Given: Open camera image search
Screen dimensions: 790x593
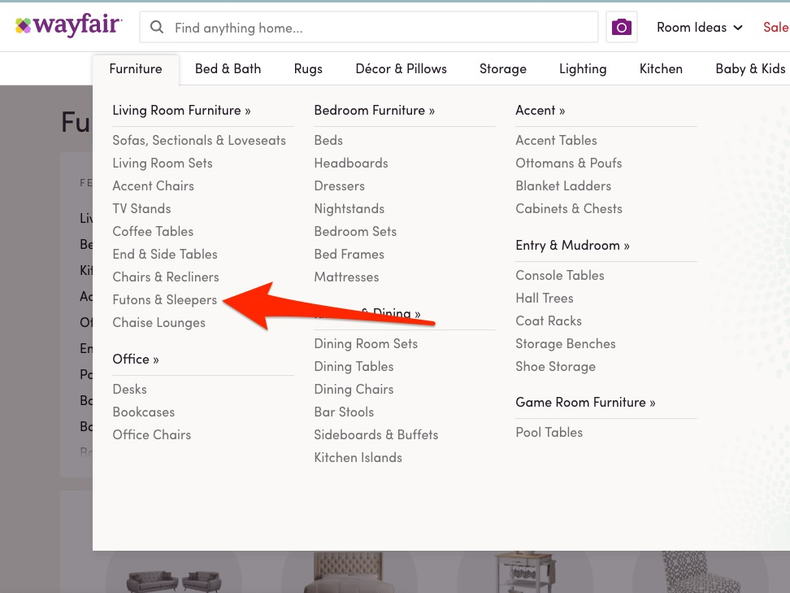Looking at the screenshot, I should pyautogui.click(x=621, y=28).
